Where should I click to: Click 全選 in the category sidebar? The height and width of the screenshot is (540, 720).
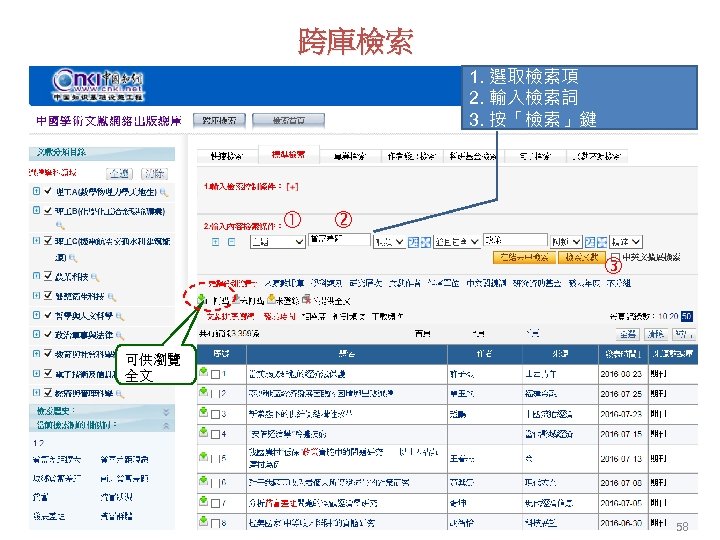[119, 174]
